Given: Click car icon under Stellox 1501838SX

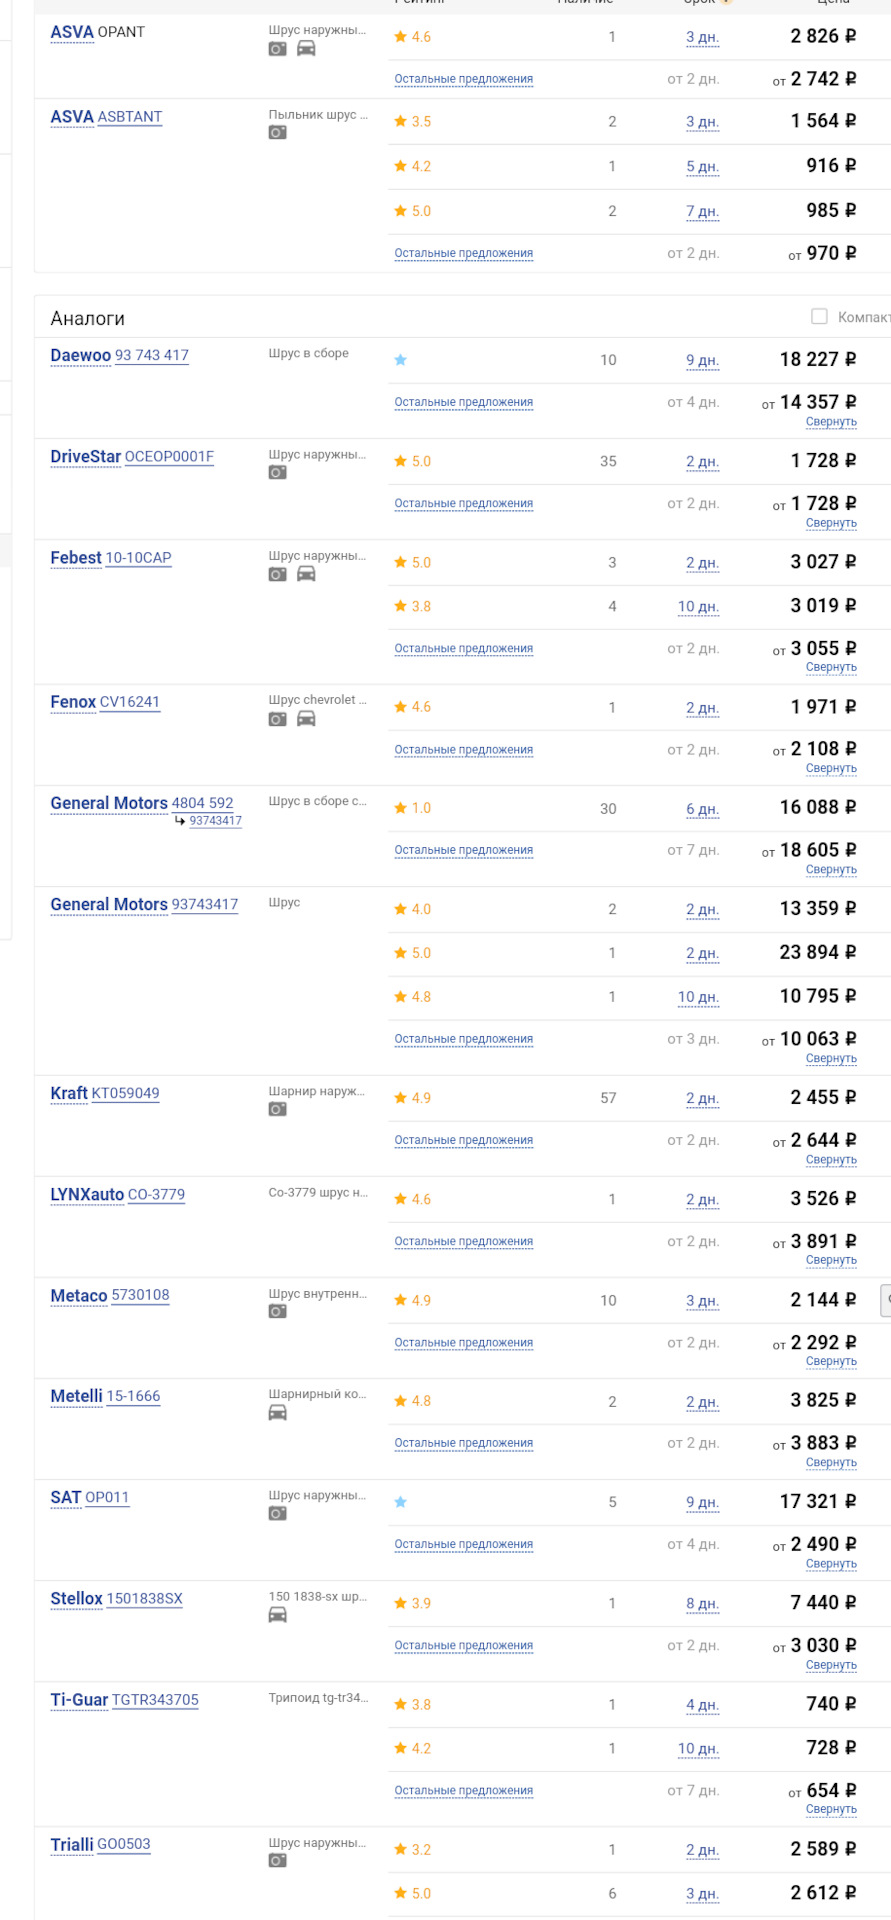Looking at the screenshot, I should coord(277,1615).
